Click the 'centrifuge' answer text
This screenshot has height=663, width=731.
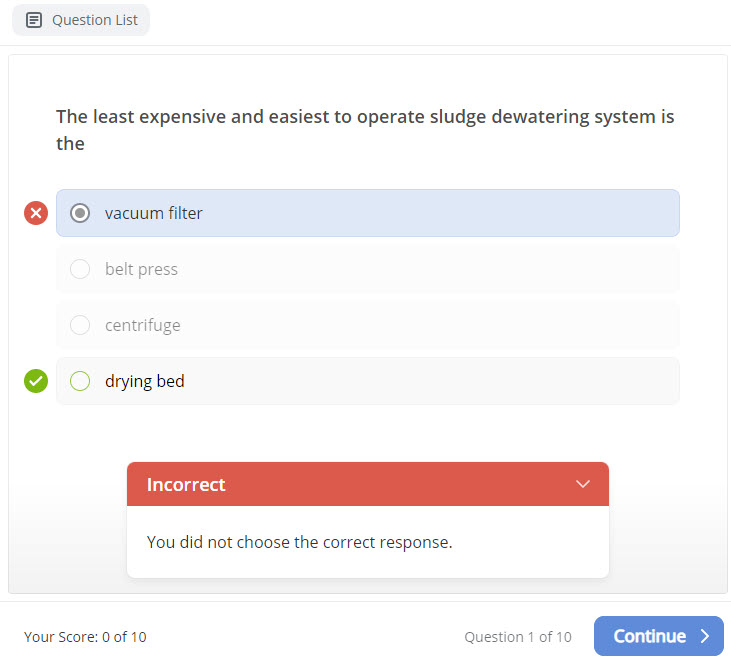pos(143,325)
